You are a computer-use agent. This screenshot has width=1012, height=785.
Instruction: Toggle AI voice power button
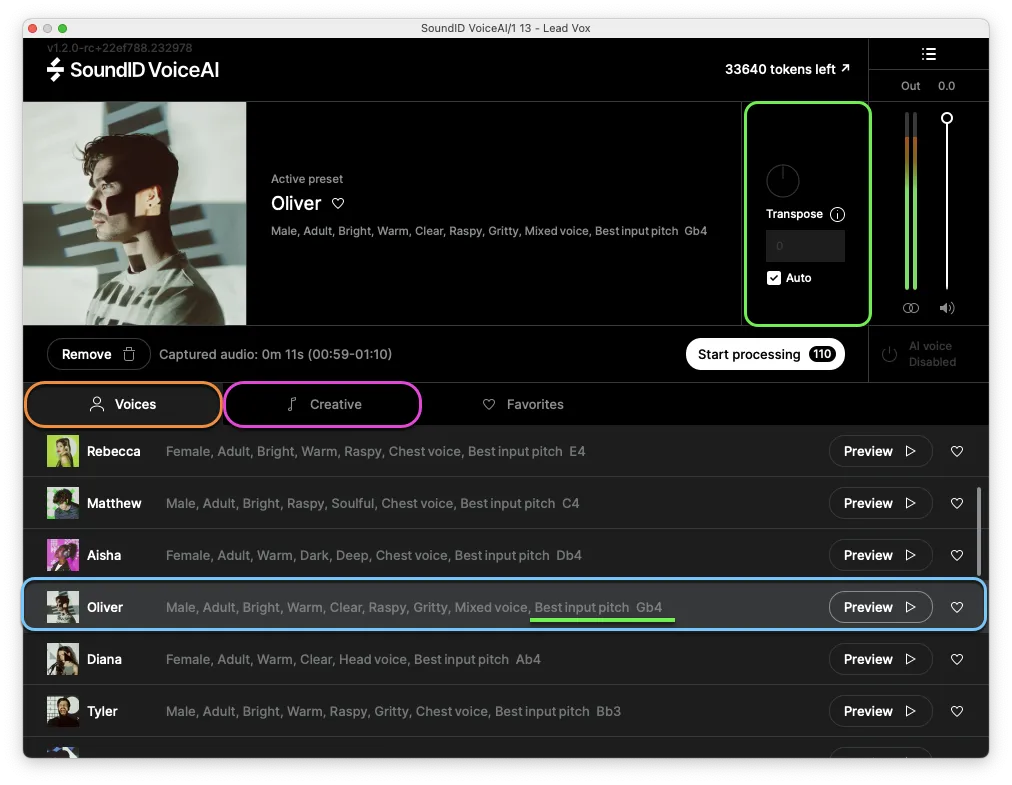click(889, 354)
